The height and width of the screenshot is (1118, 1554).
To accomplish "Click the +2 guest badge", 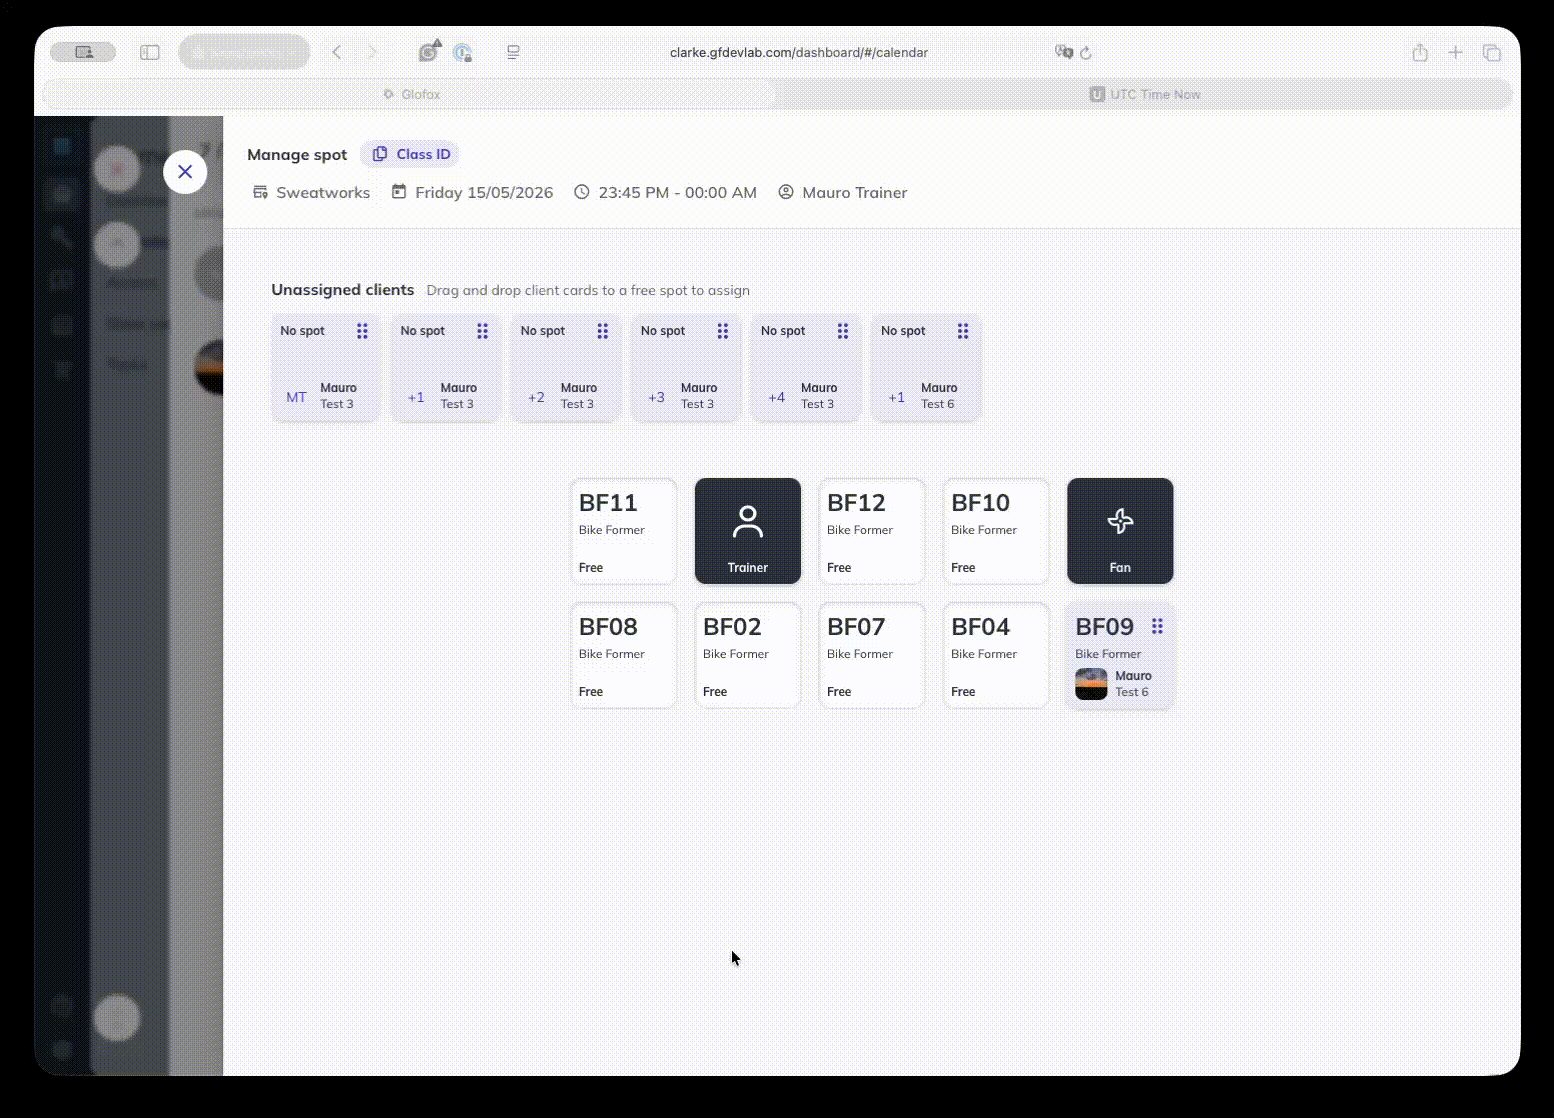I will pos(536,397).
